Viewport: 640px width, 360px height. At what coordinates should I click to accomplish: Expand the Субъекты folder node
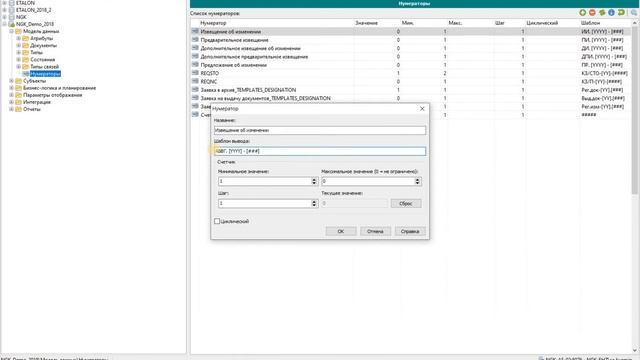(x=11, y=81)
